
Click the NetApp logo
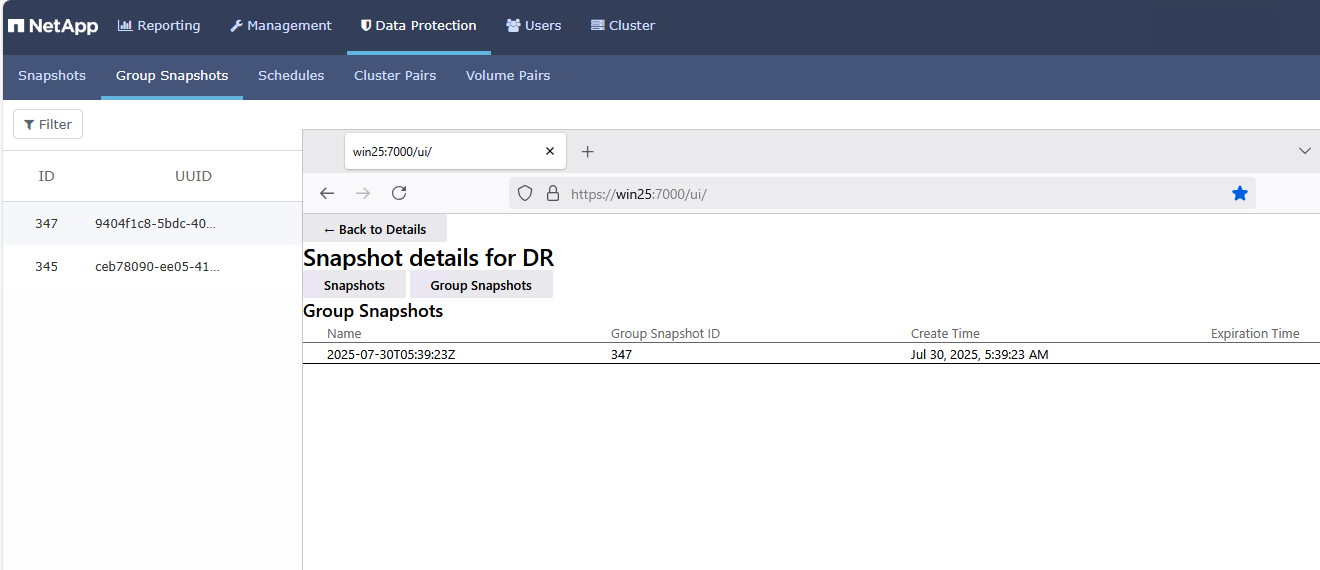[x=53, y=26]
